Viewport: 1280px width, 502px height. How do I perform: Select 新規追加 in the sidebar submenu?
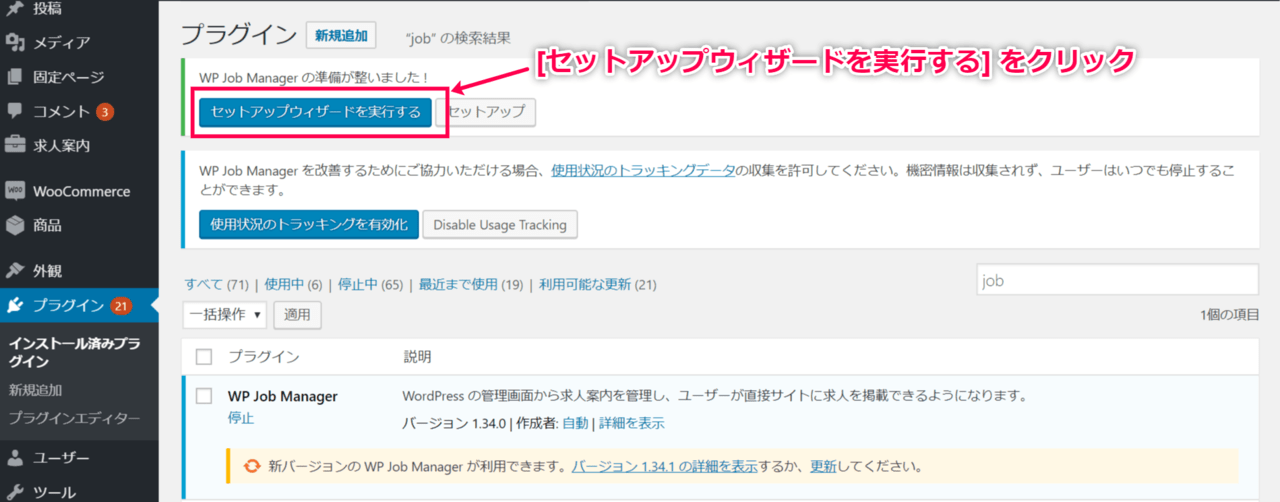pyautogui.click(x=35, y=390)
